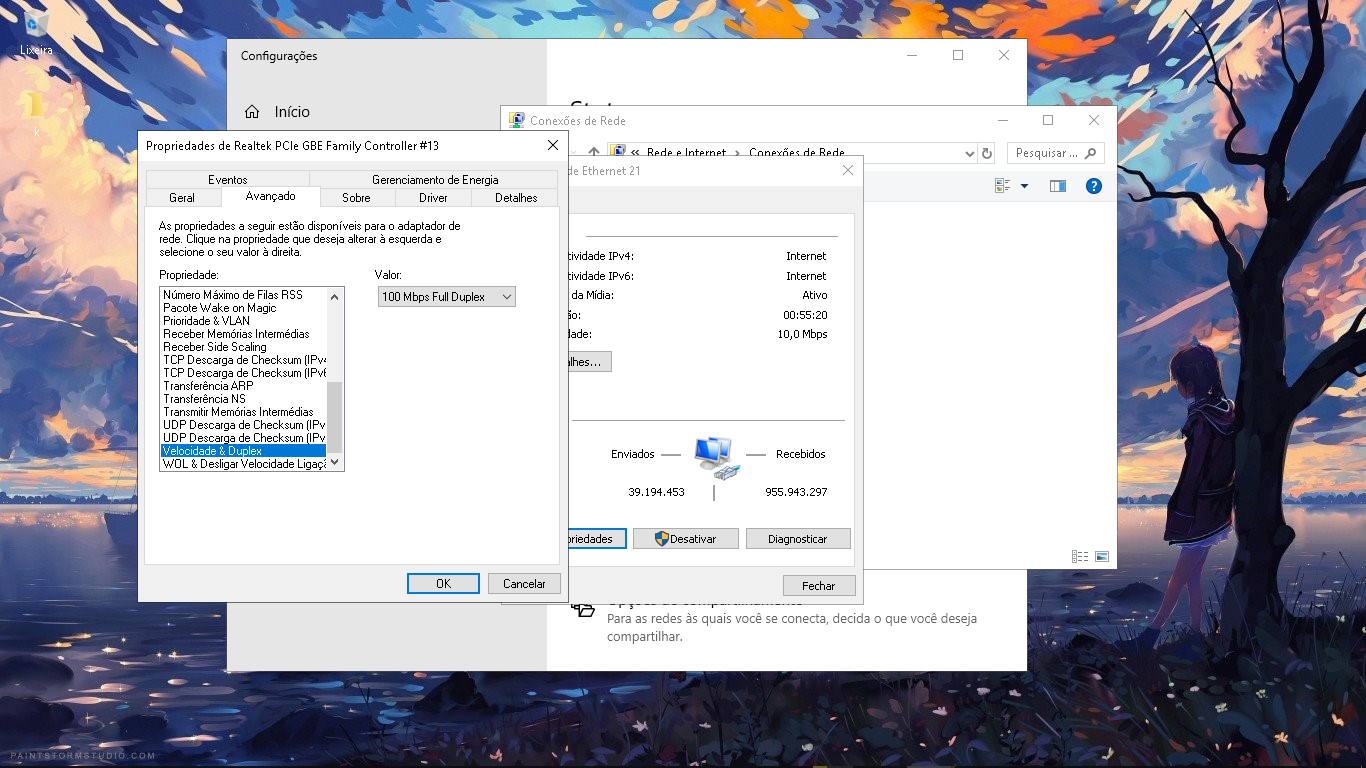Open the Detalhes tab
Viewport: 1366px width, 768px height.
tap(516, 198)
